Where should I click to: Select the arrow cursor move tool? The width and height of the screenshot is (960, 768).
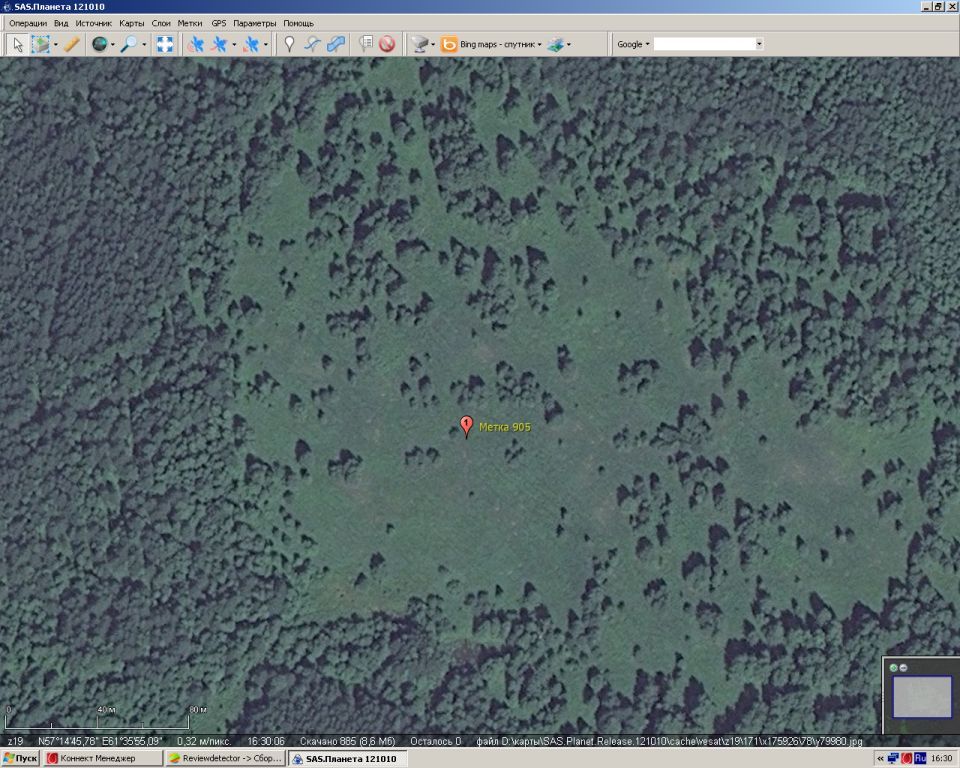tap(17, 44)
